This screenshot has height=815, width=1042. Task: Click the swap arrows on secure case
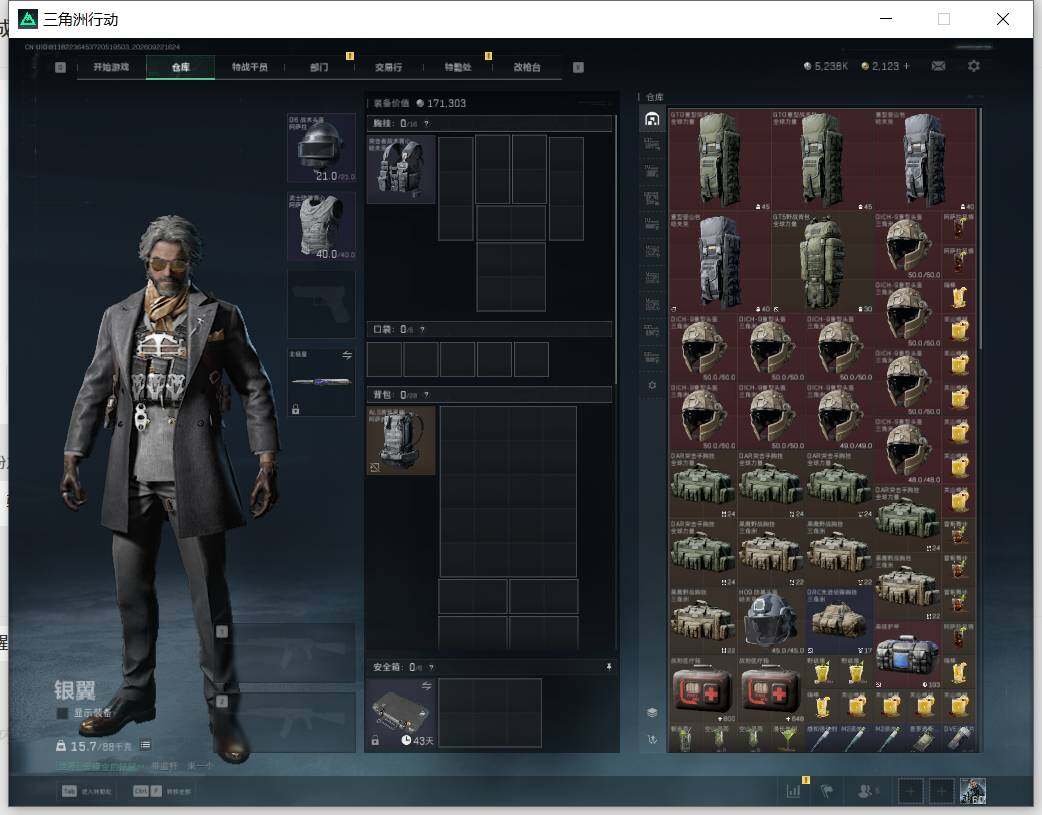[427, 686]
